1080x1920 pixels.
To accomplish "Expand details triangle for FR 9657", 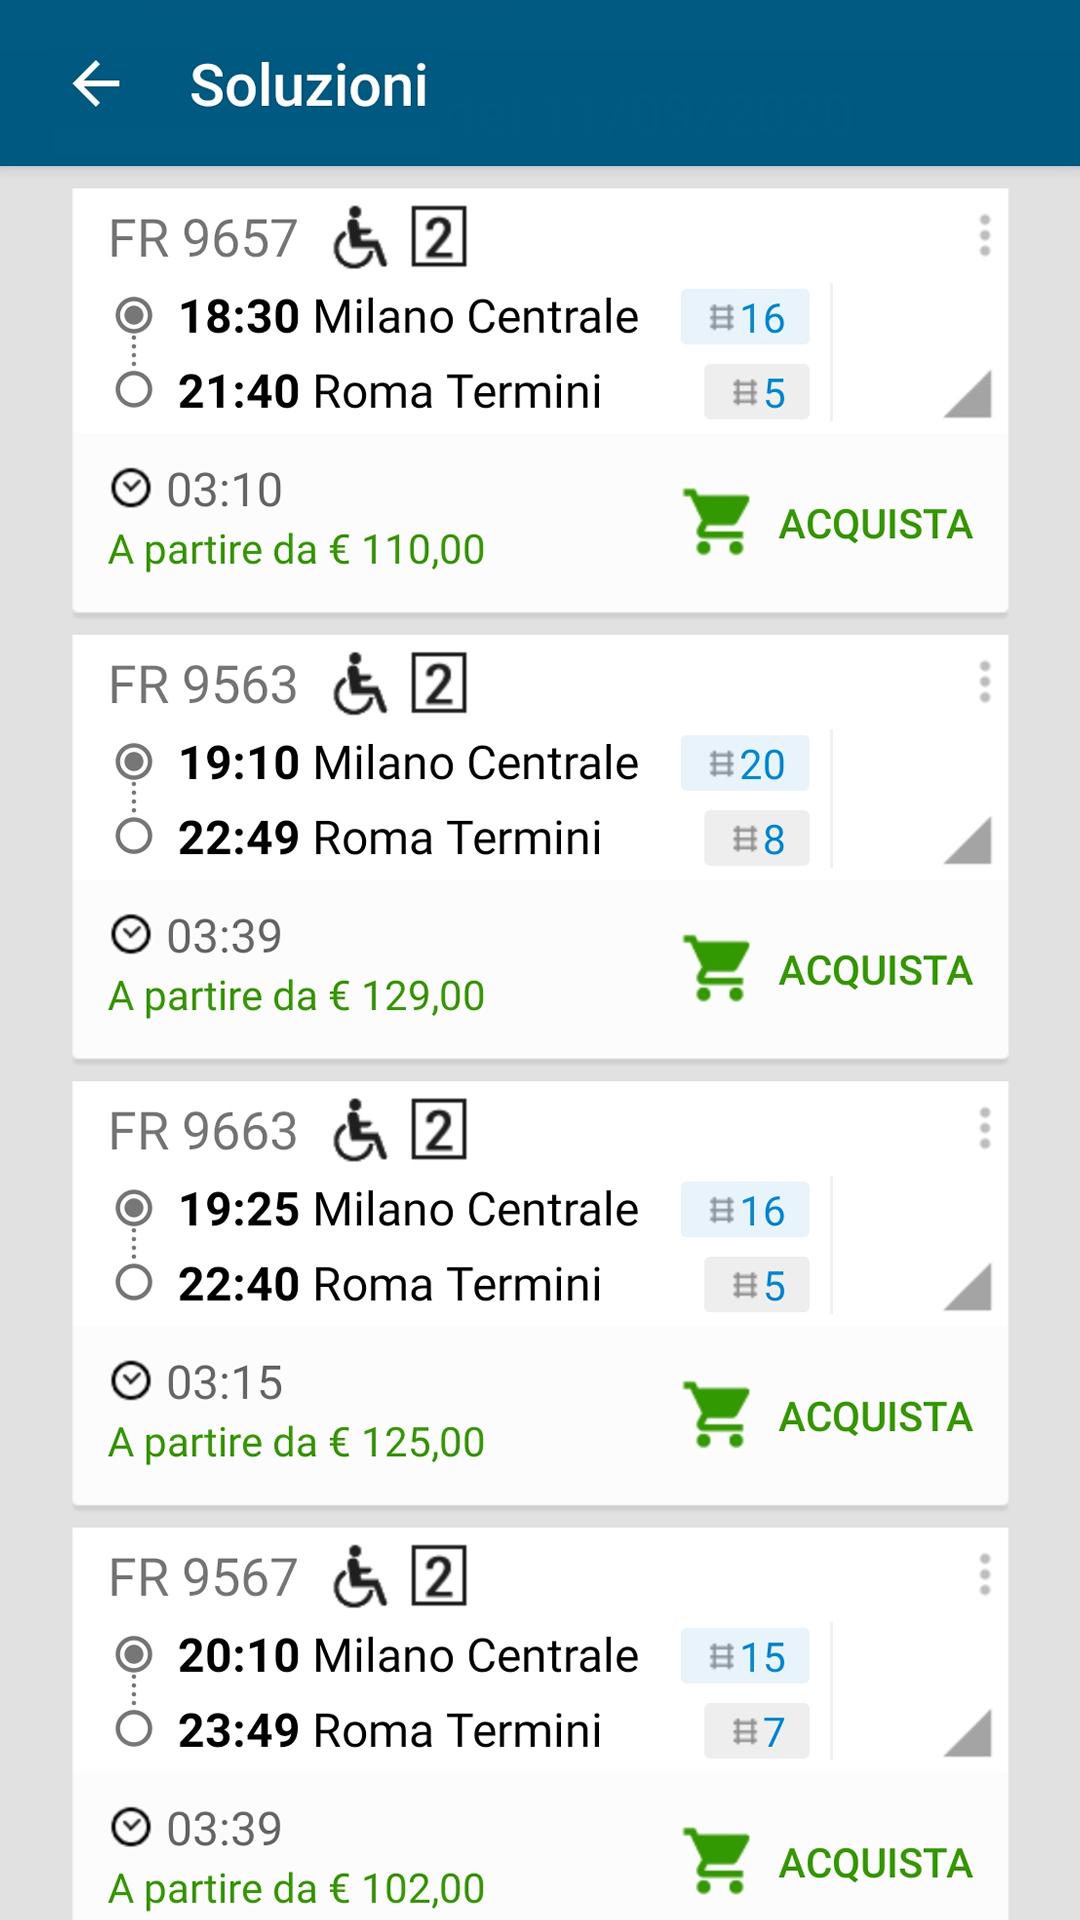I will [967, 394].
